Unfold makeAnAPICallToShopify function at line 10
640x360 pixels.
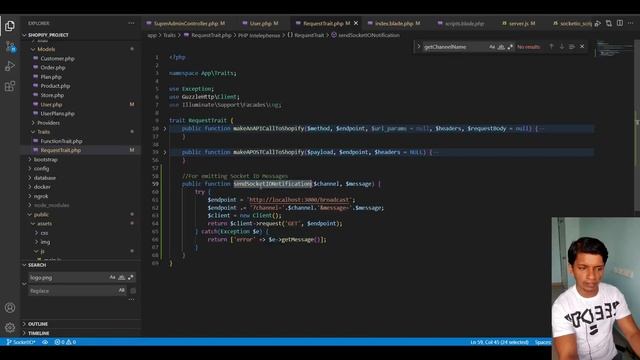point(165,129)
